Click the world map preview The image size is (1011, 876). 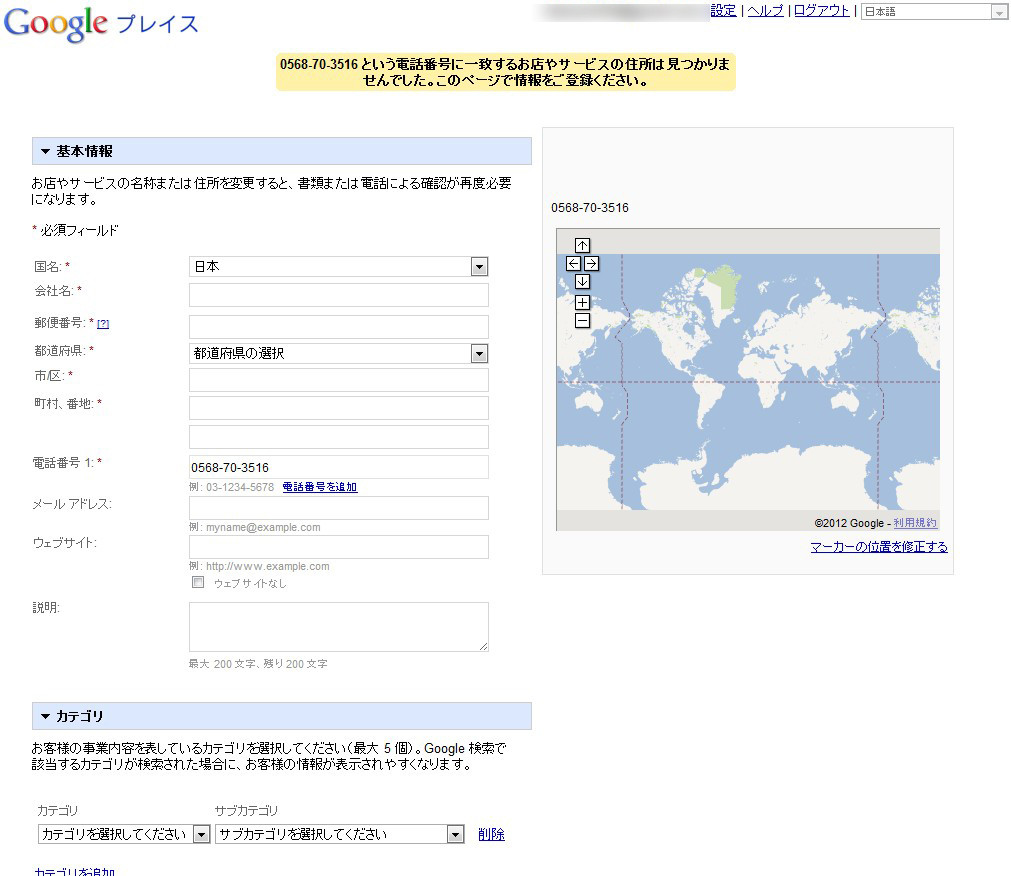click(748, 380)
